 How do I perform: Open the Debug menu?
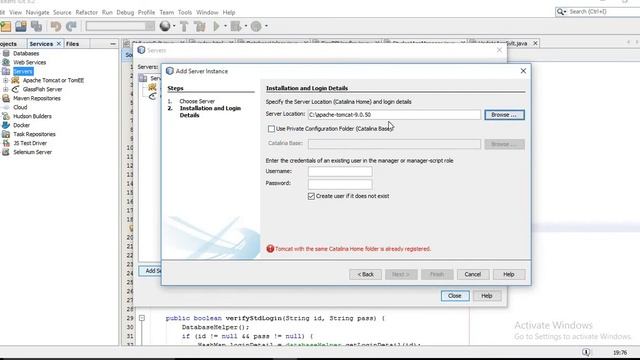pos(125,13)
